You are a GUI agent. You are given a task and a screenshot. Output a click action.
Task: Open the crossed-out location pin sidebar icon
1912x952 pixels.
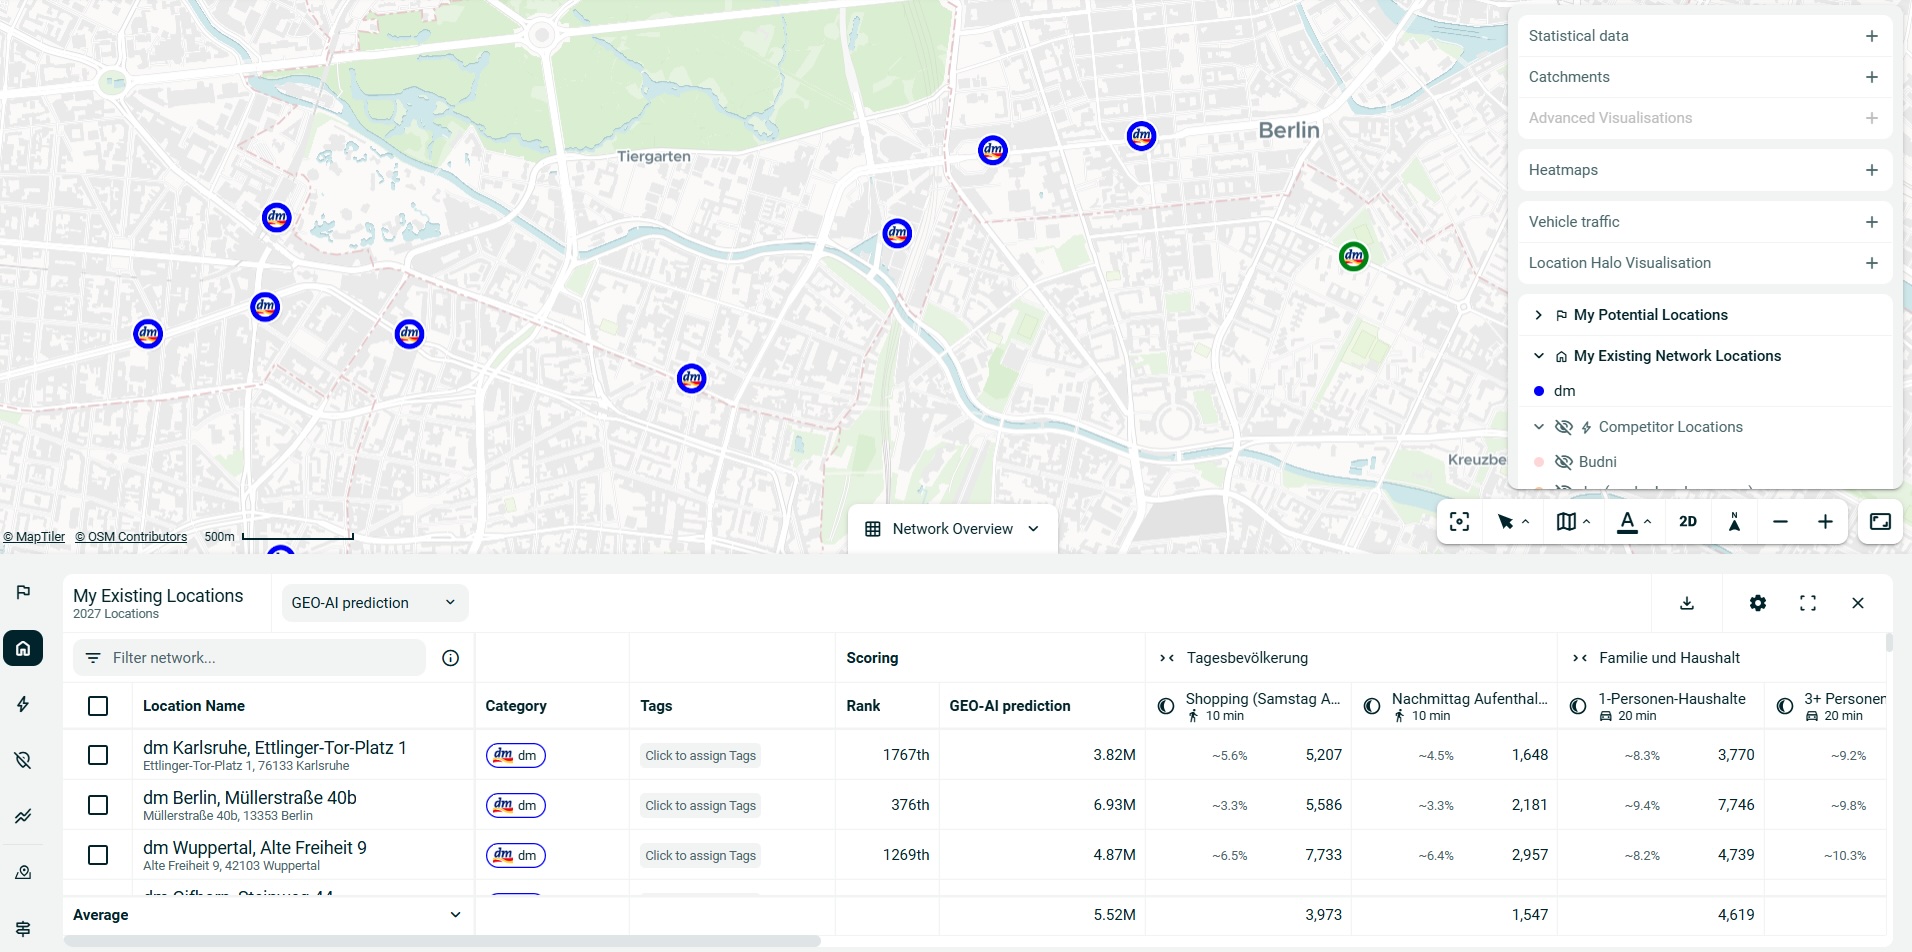click(23, 760)
